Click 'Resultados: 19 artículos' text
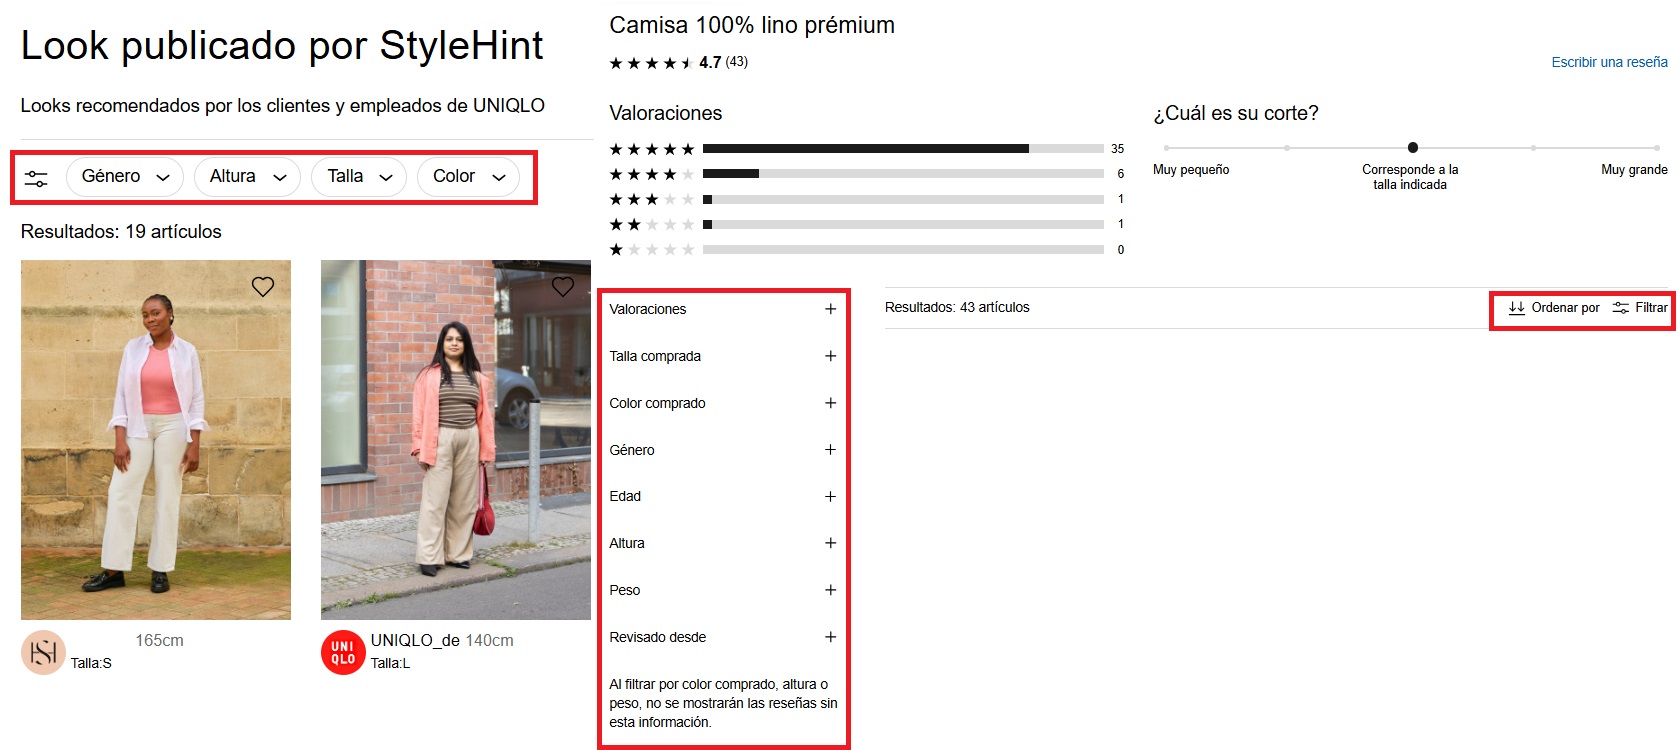Screen dimensions: 1680x750 pos(121,232)
